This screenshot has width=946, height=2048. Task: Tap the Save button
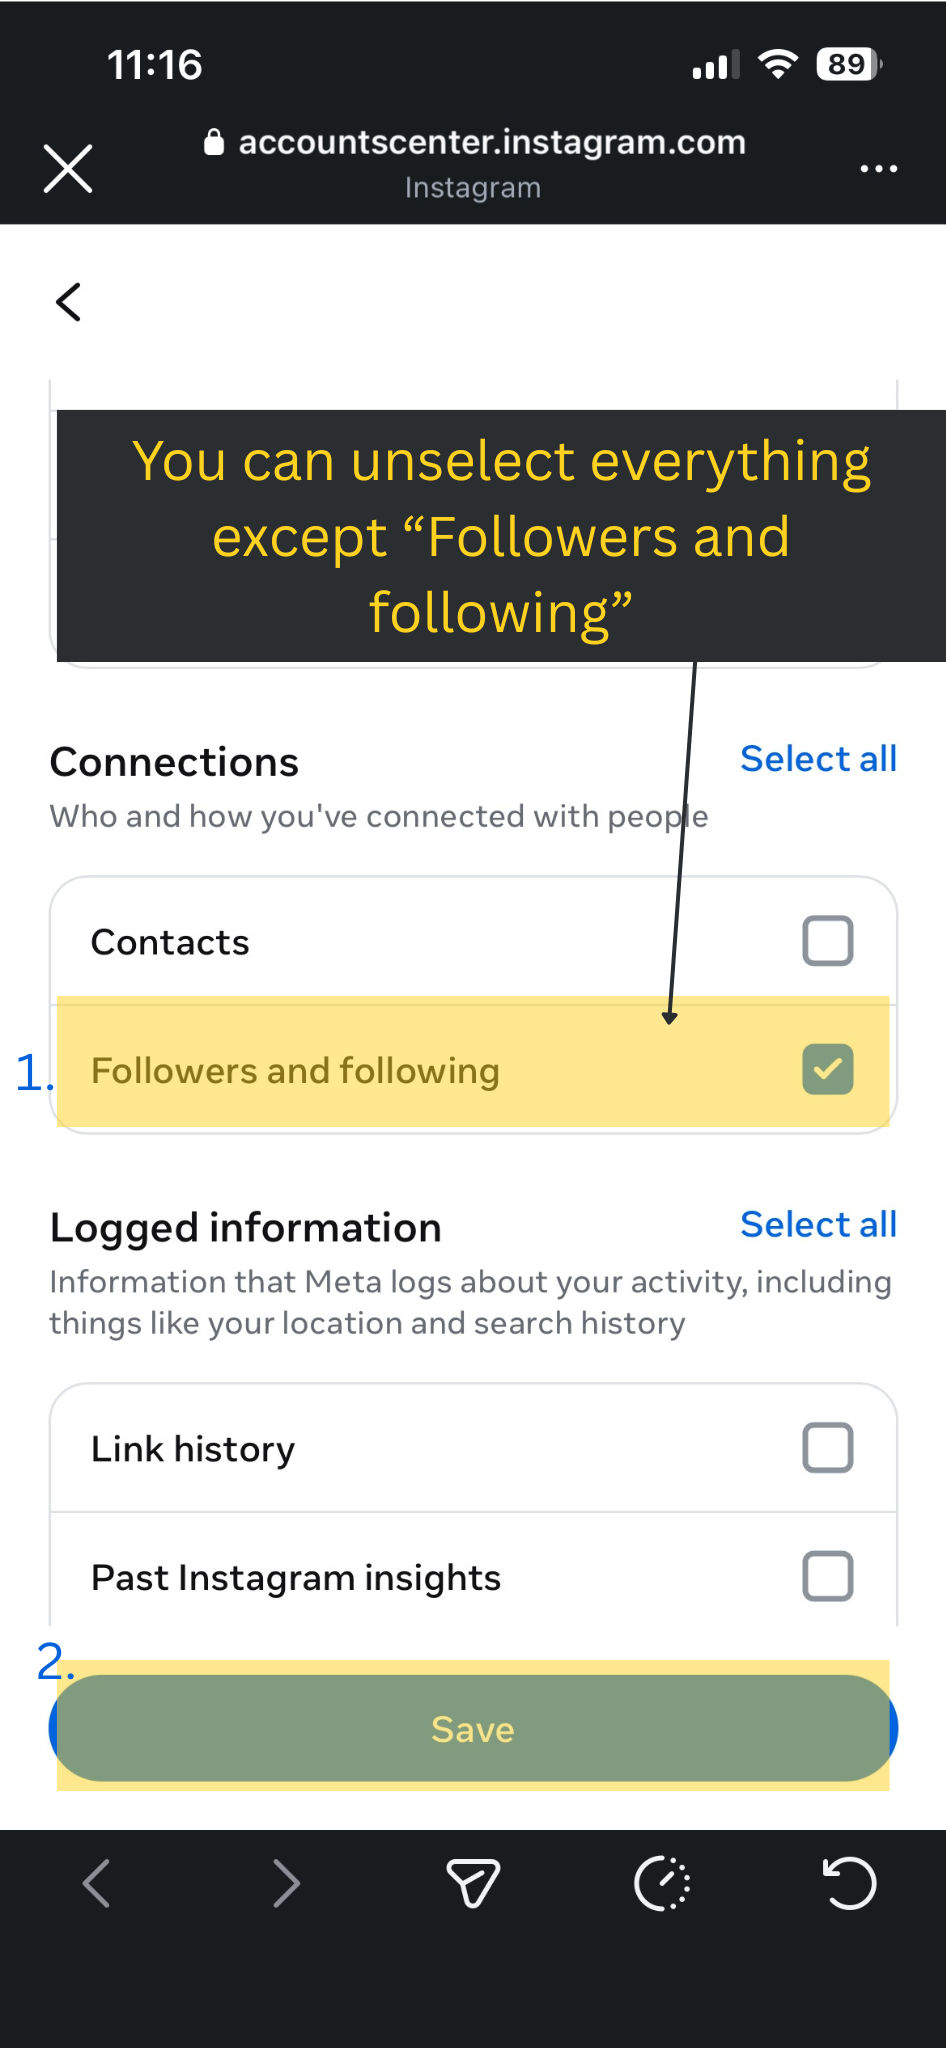[x=473, y=1728]
